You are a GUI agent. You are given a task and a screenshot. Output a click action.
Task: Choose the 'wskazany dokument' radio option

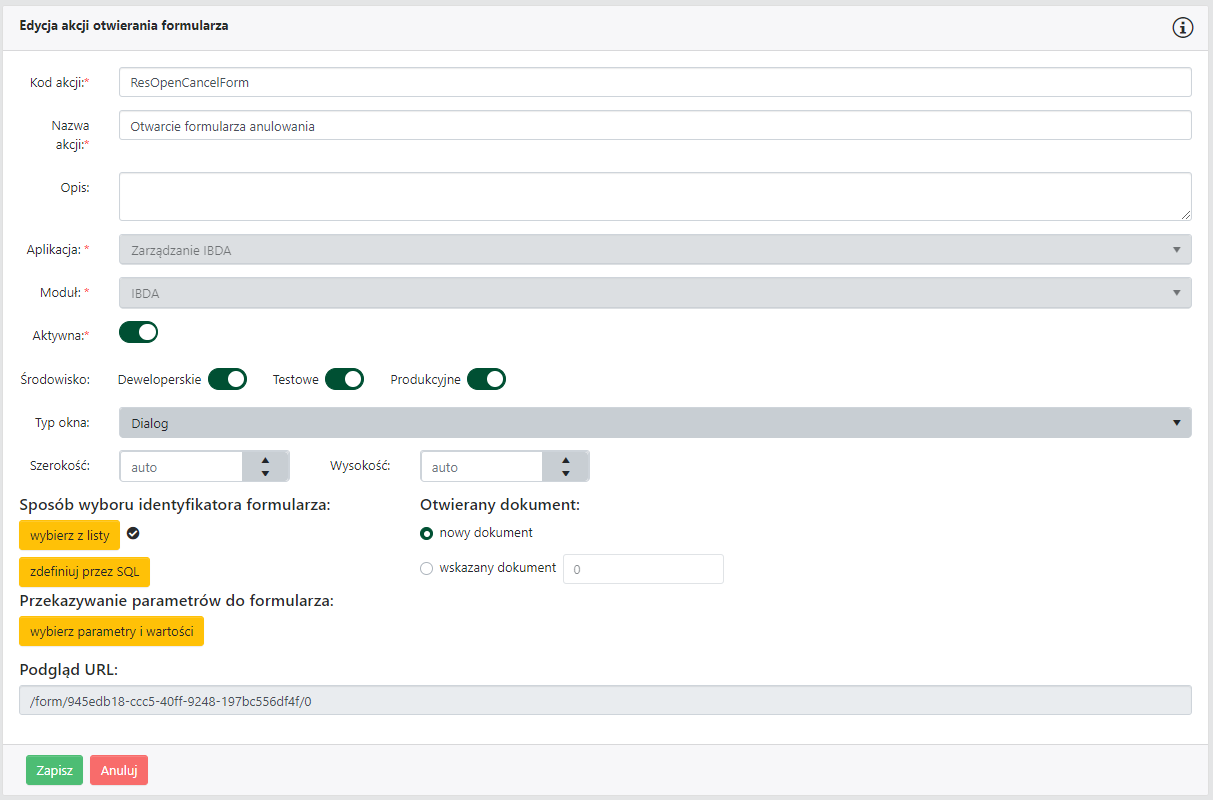[427, 568]
